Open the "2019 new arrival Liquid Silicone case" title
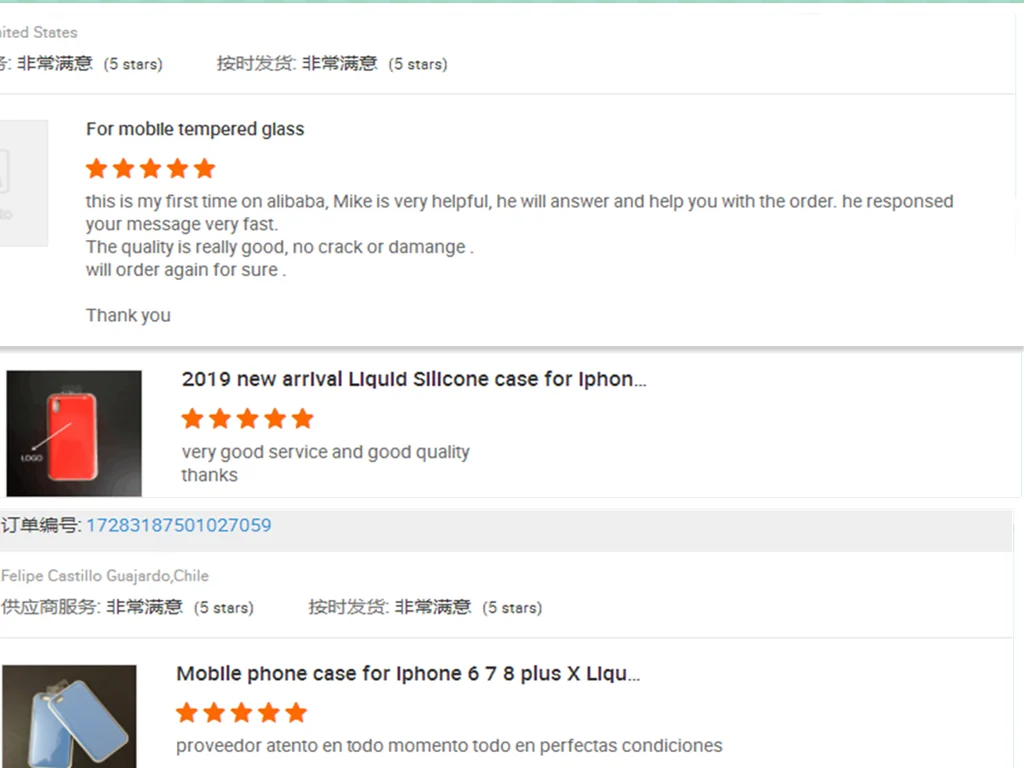1024x768 pixels. tap(414, 379)
